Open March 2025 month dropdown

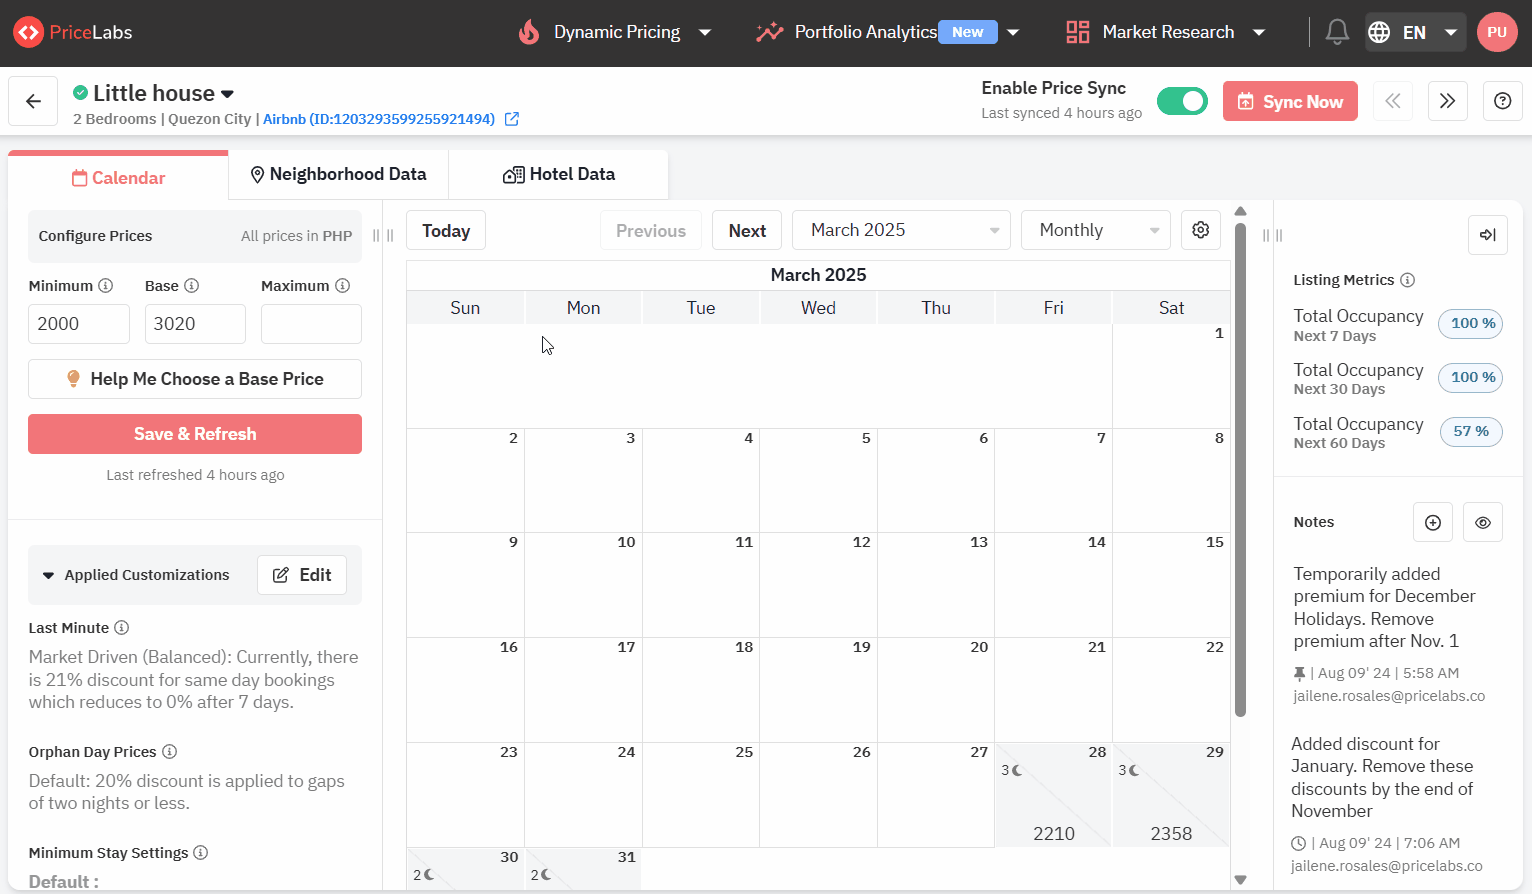tap(901, 230)
